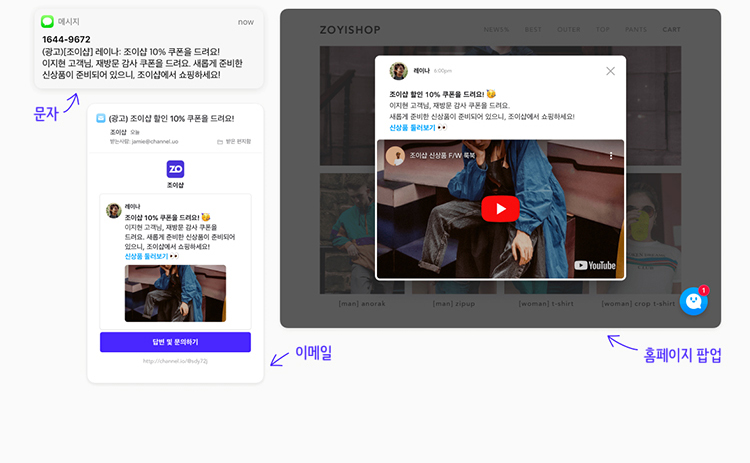Click the video channel avatar

coord(396,156)
